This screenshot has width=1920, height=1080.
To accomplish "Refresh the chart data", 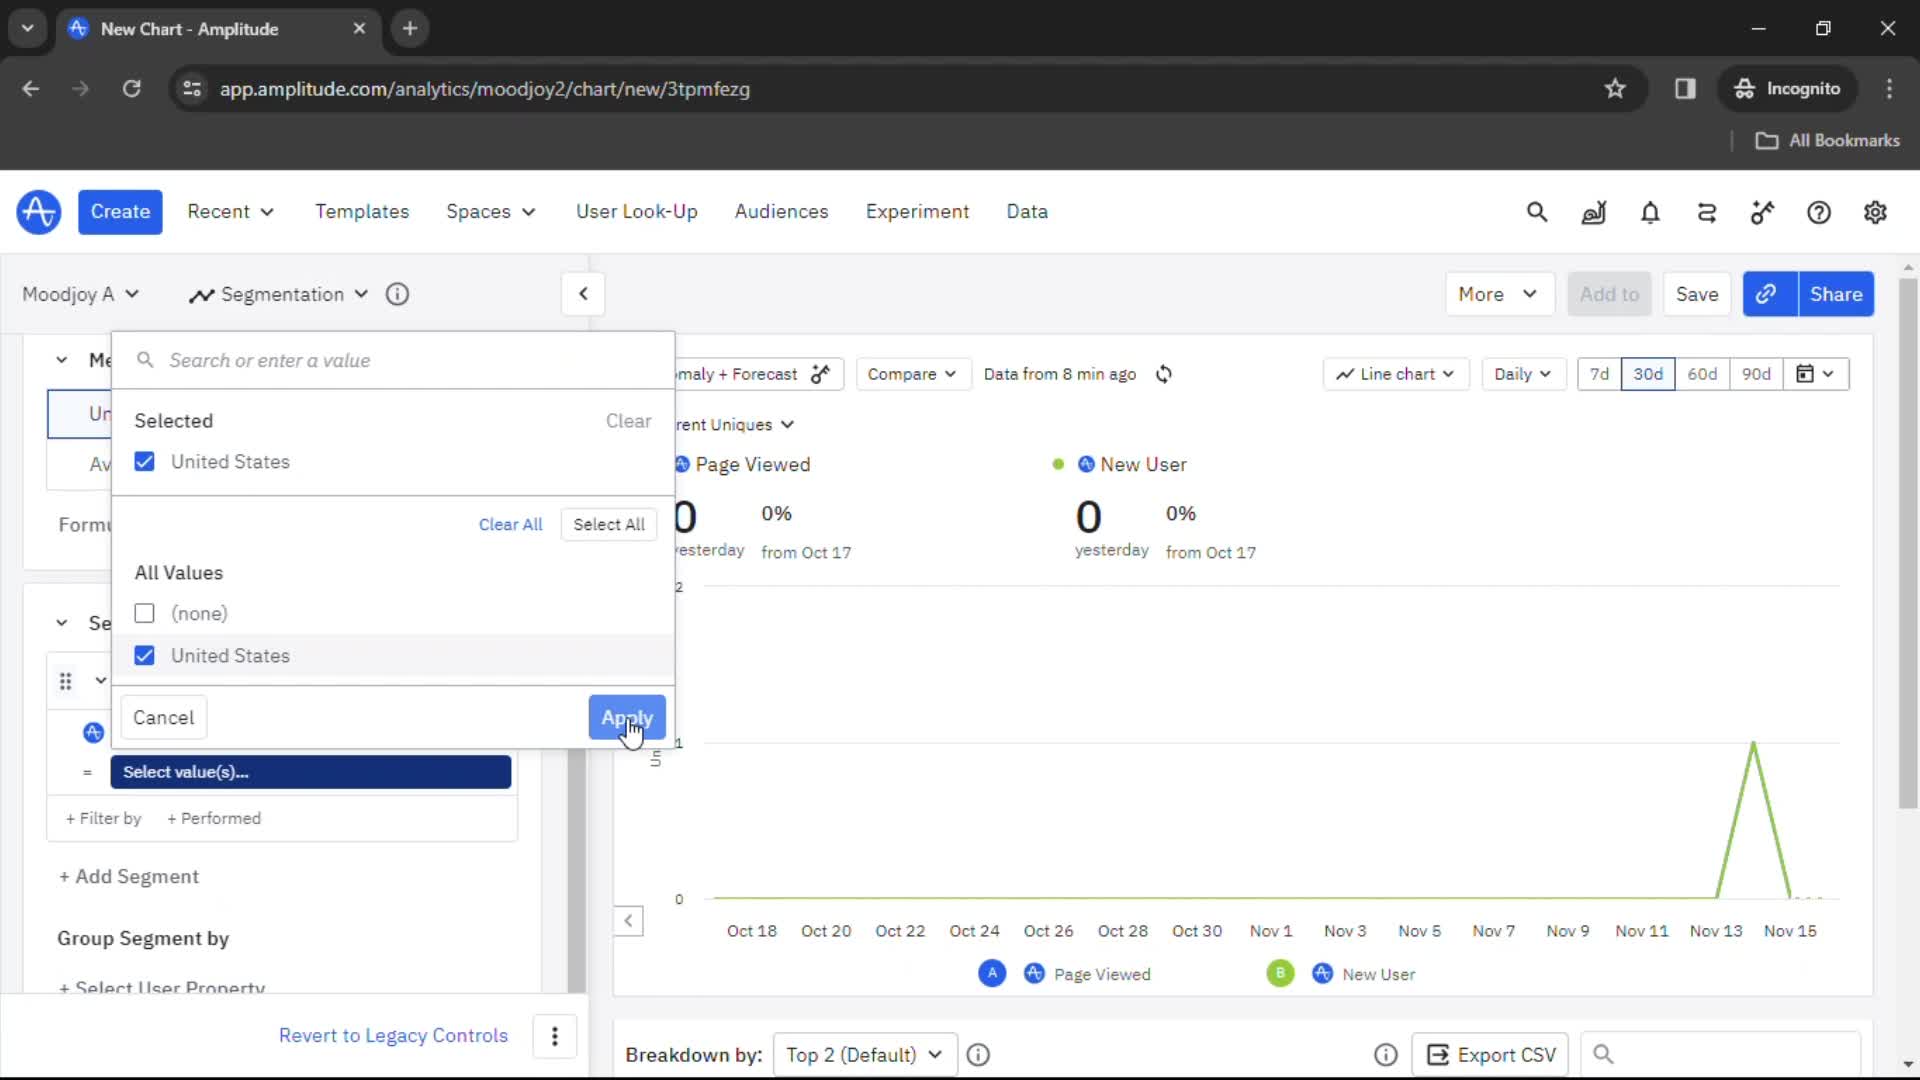I will [x=1164, y=374].
